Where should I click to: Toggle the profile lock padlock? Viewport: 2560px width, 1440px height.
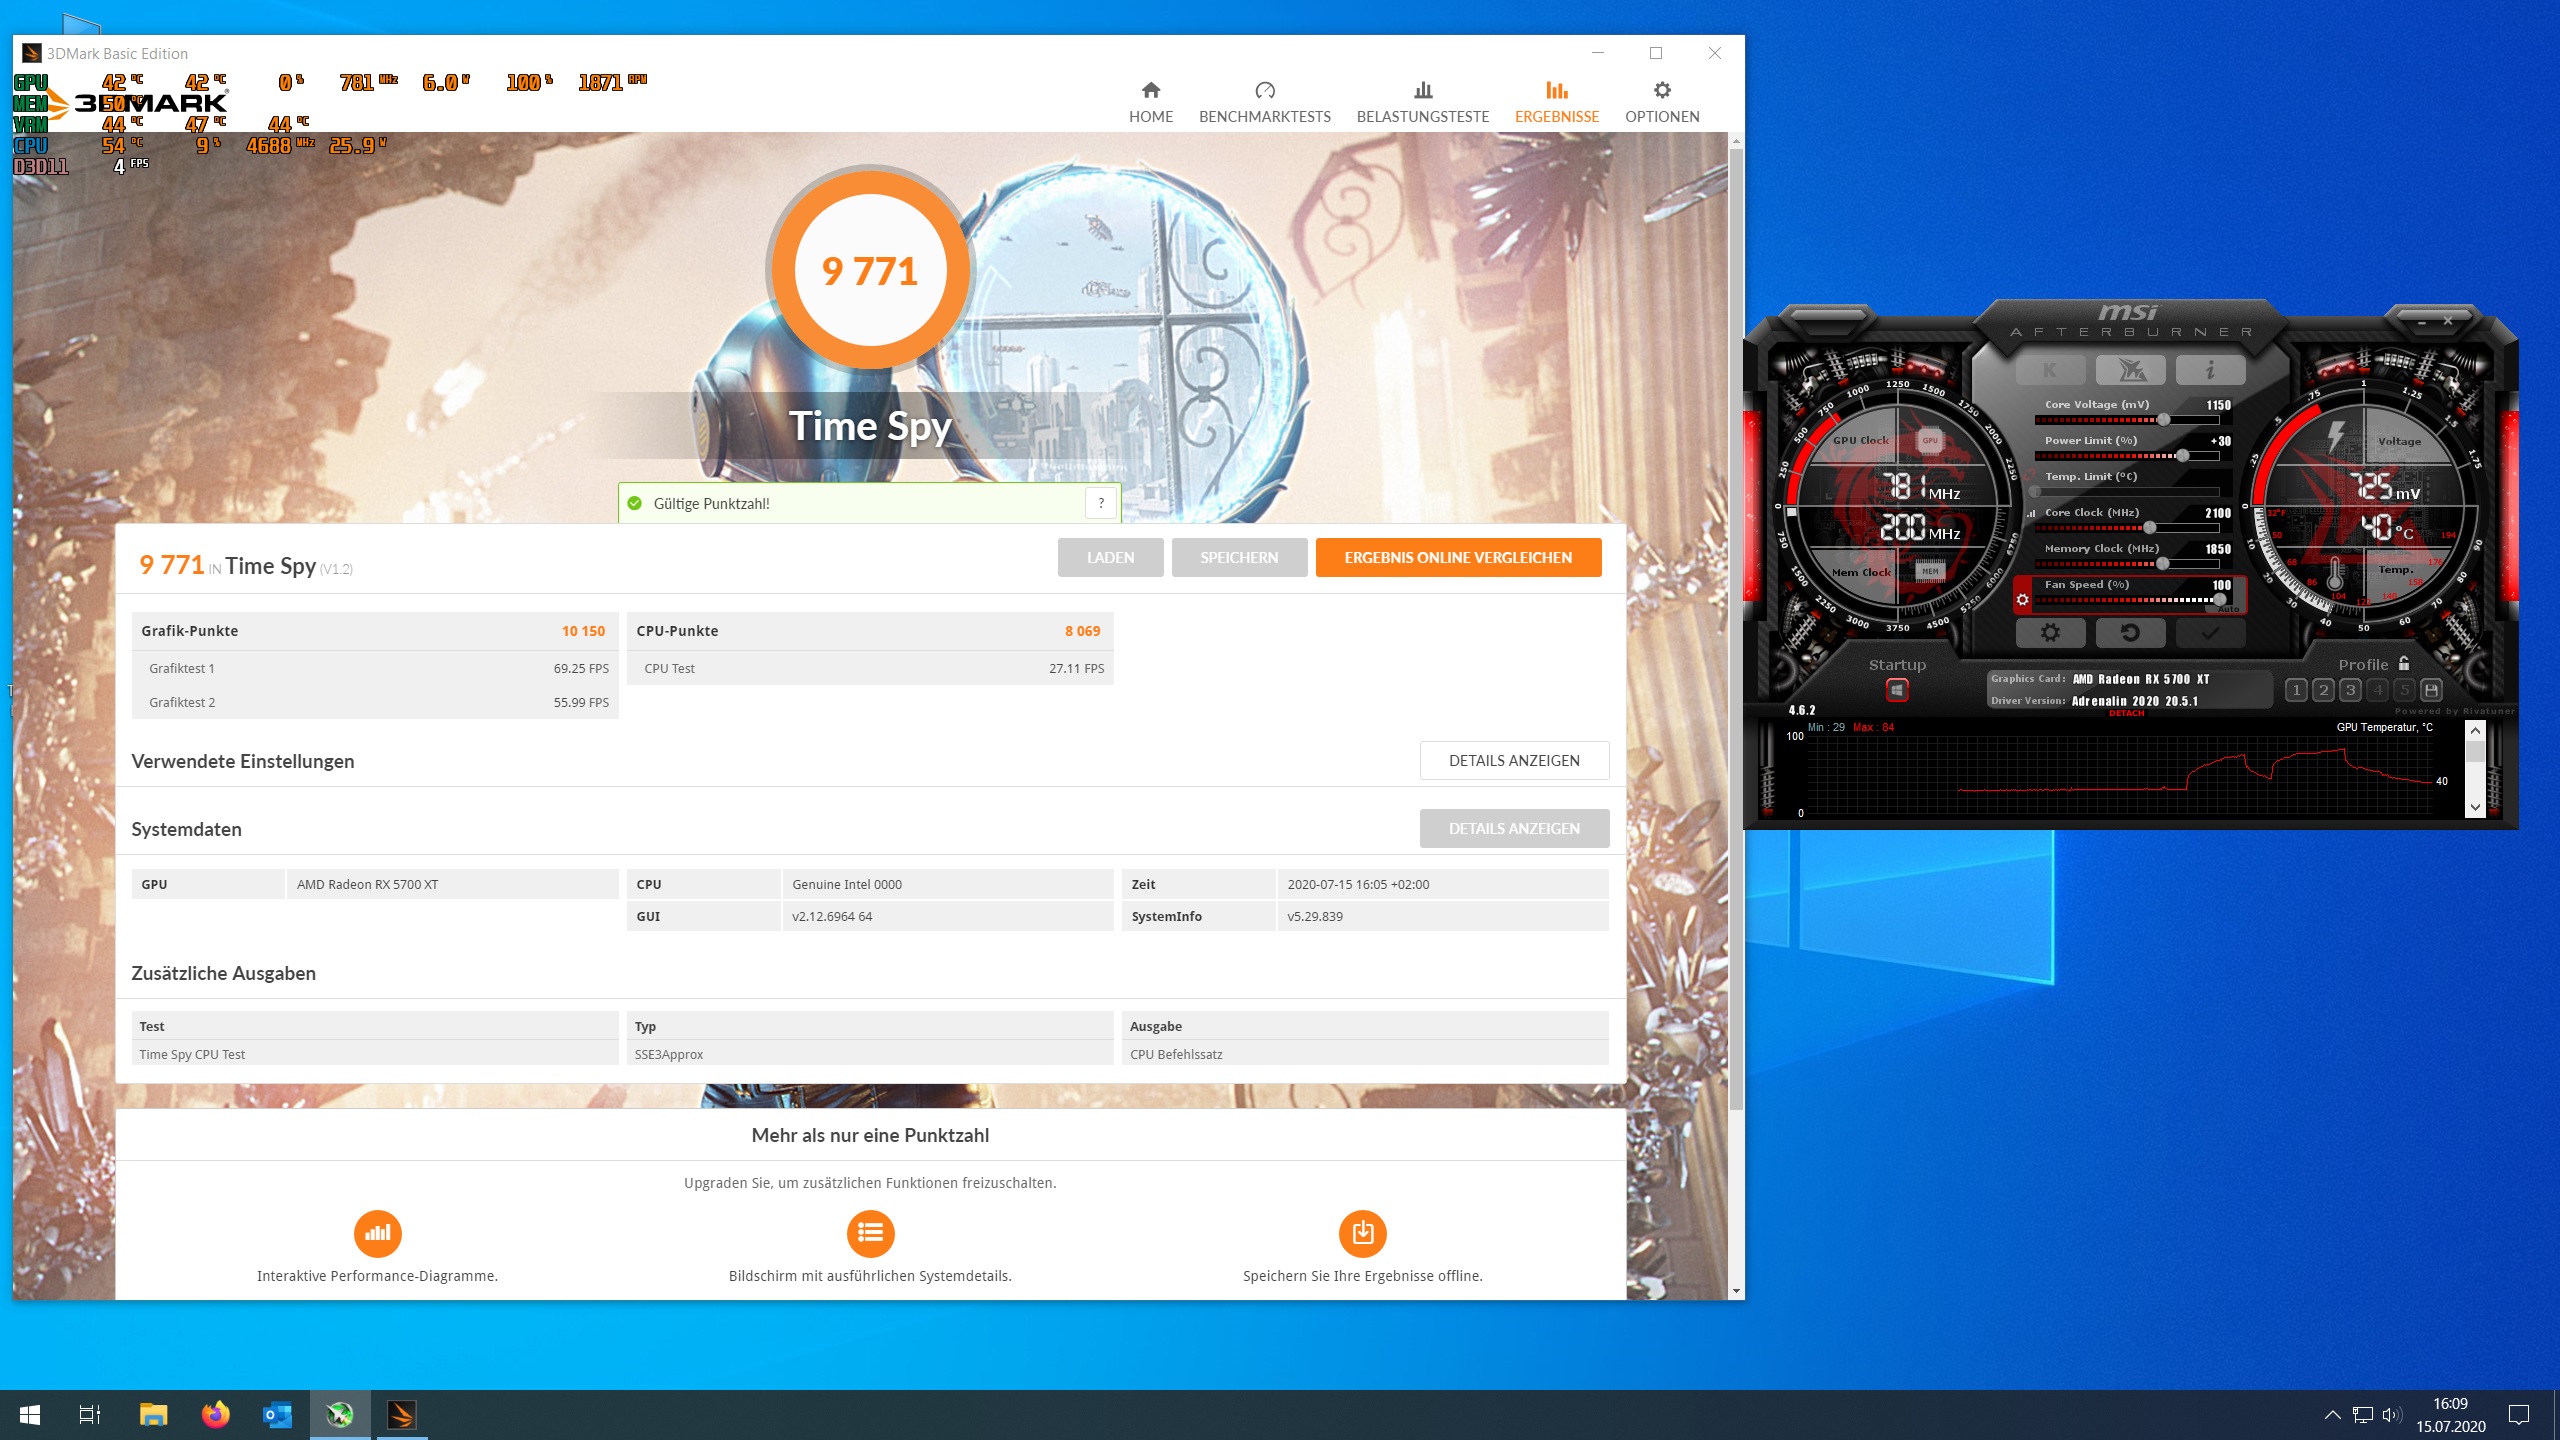[2404, 663]
